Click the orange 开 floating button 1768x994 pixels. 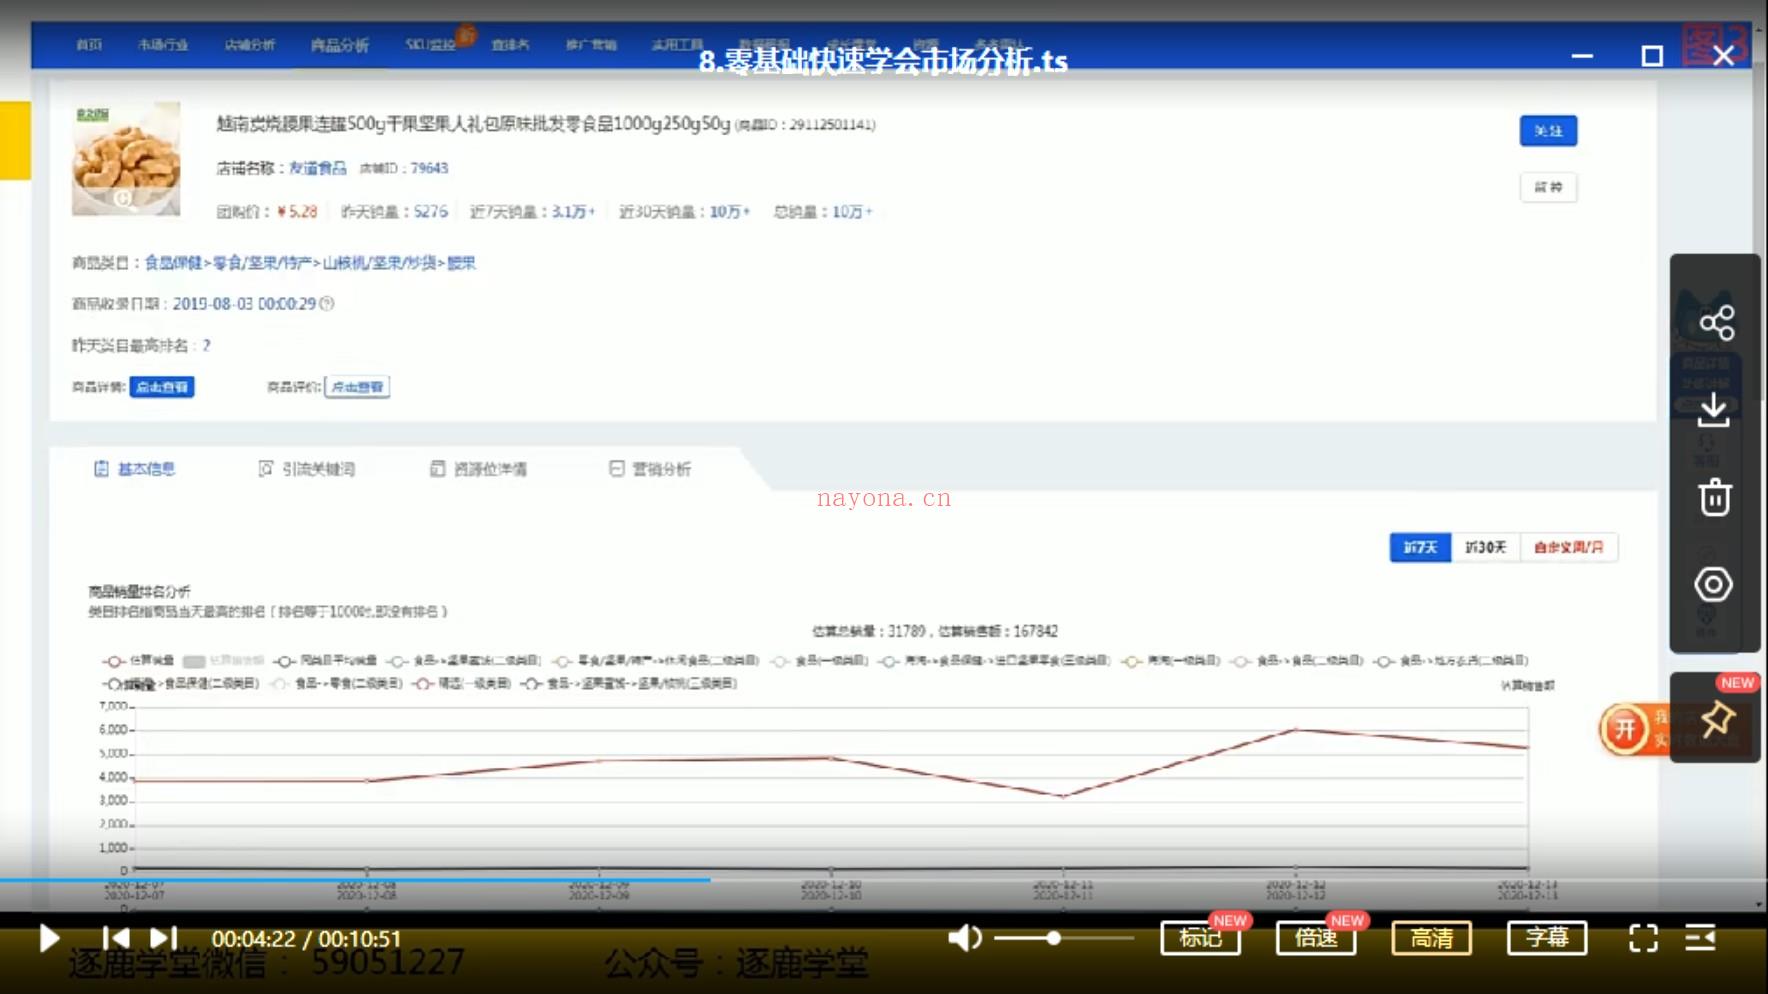pyautogui.click(x=1625, y=729)
